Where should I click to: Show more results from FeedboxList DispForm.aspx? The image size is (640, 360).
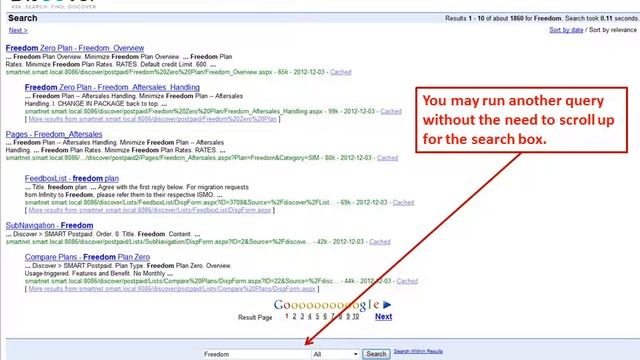point(150,210)
